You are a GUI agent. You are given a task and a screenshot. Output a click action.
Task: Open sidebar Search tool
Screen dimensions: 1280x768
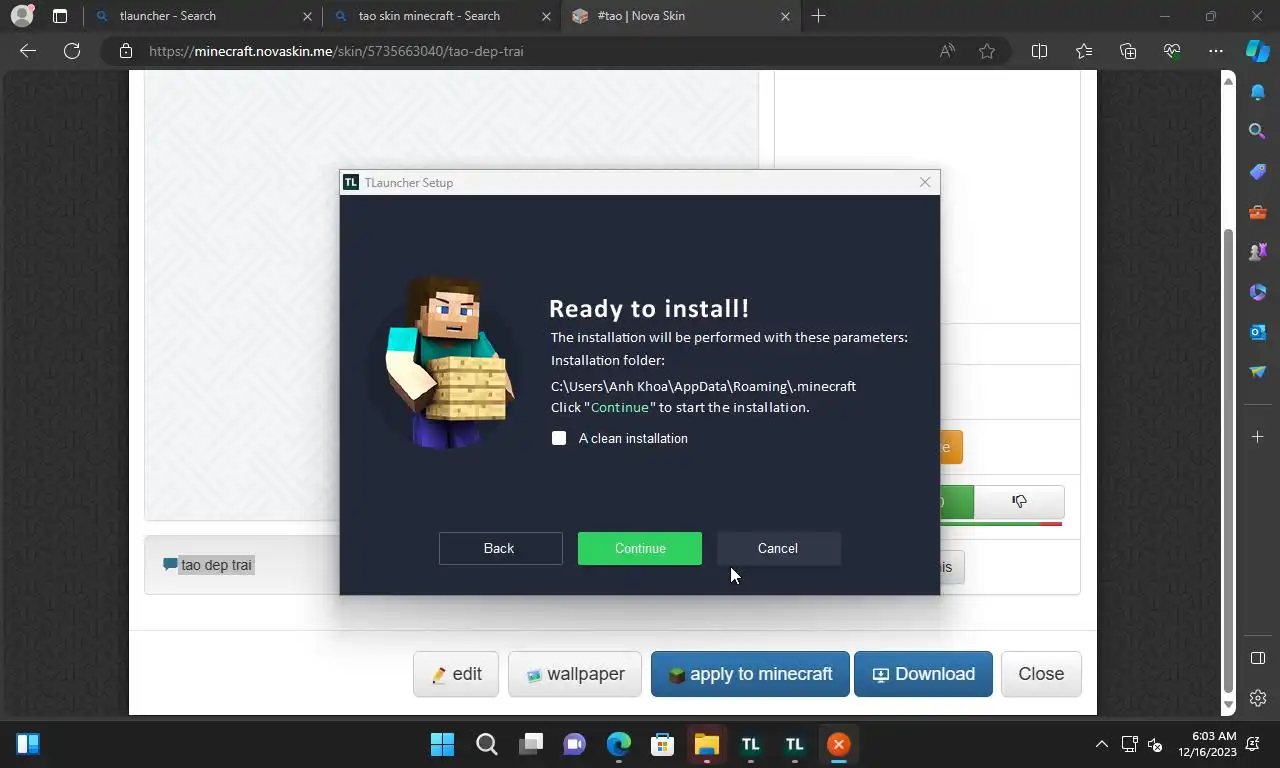point(1258,131)
